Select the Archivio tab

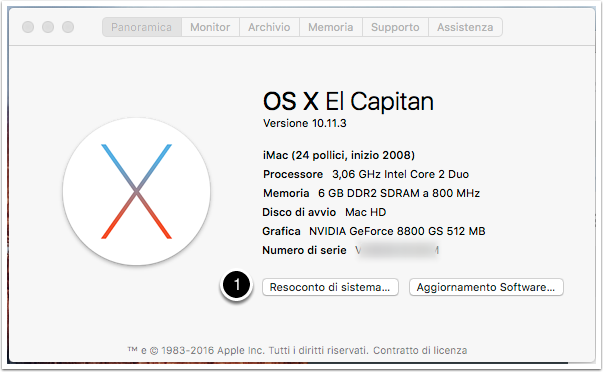pos(269,27)
